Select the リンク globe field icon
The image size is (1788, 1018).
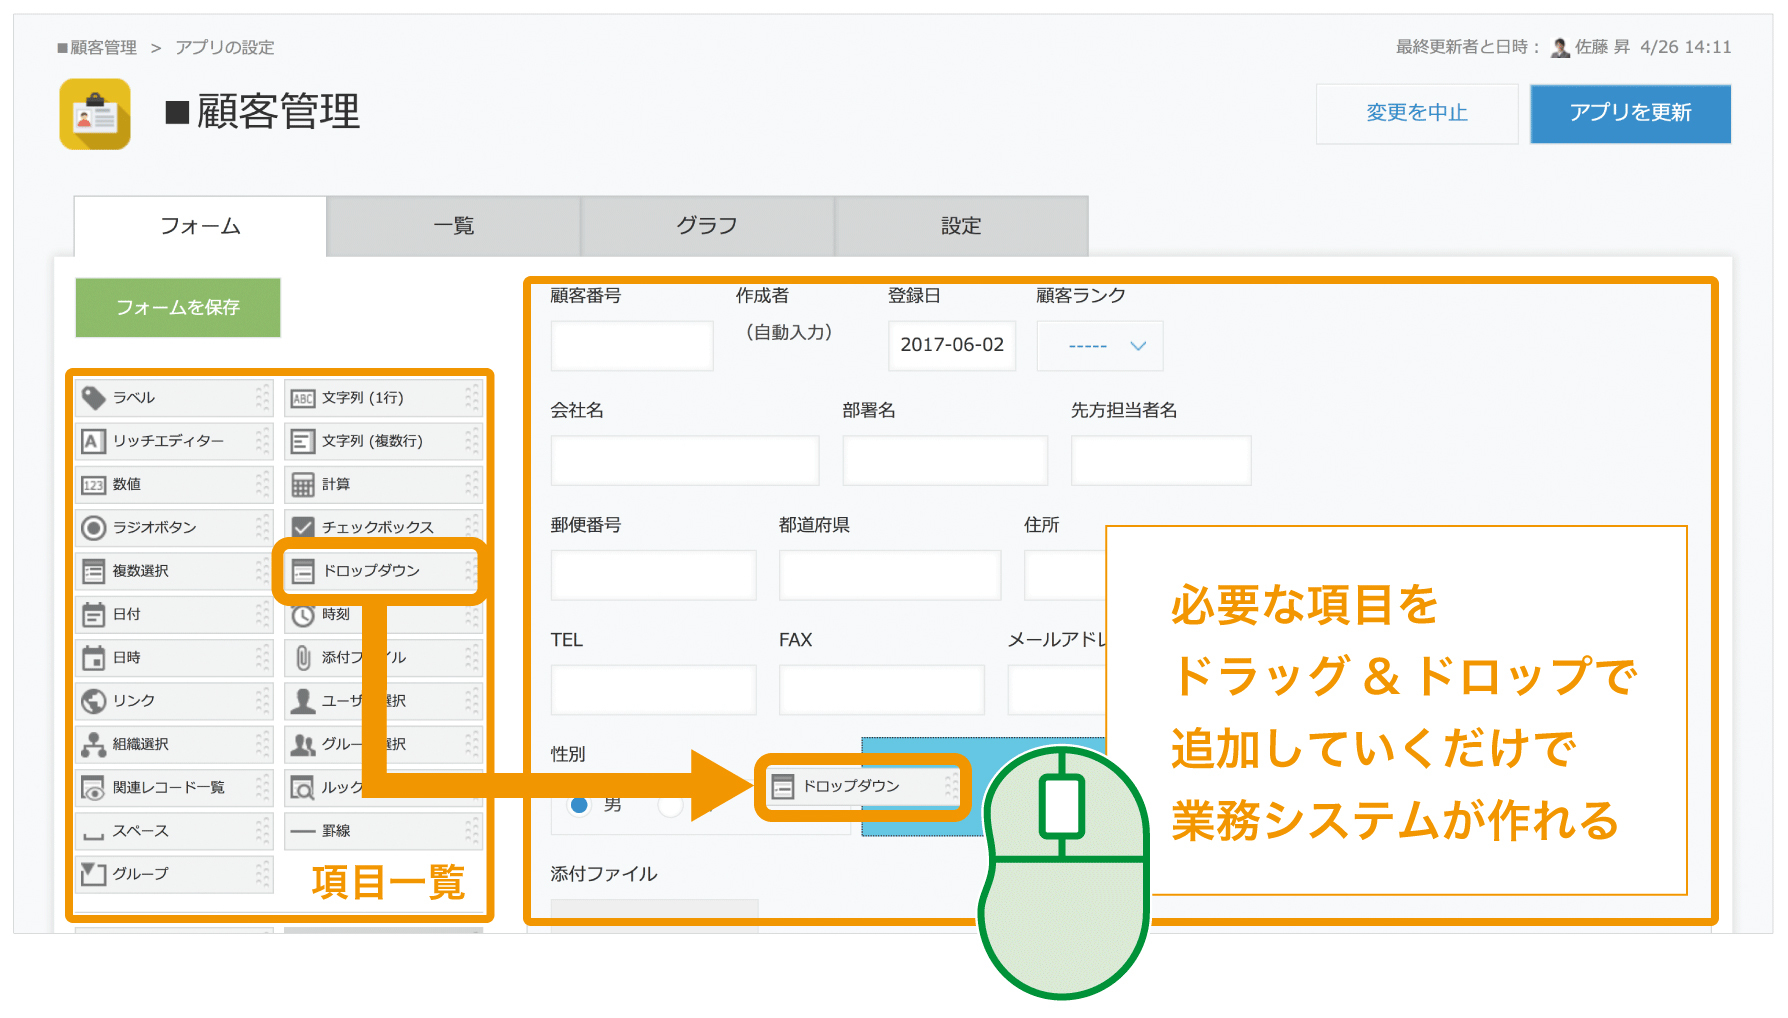94,701
